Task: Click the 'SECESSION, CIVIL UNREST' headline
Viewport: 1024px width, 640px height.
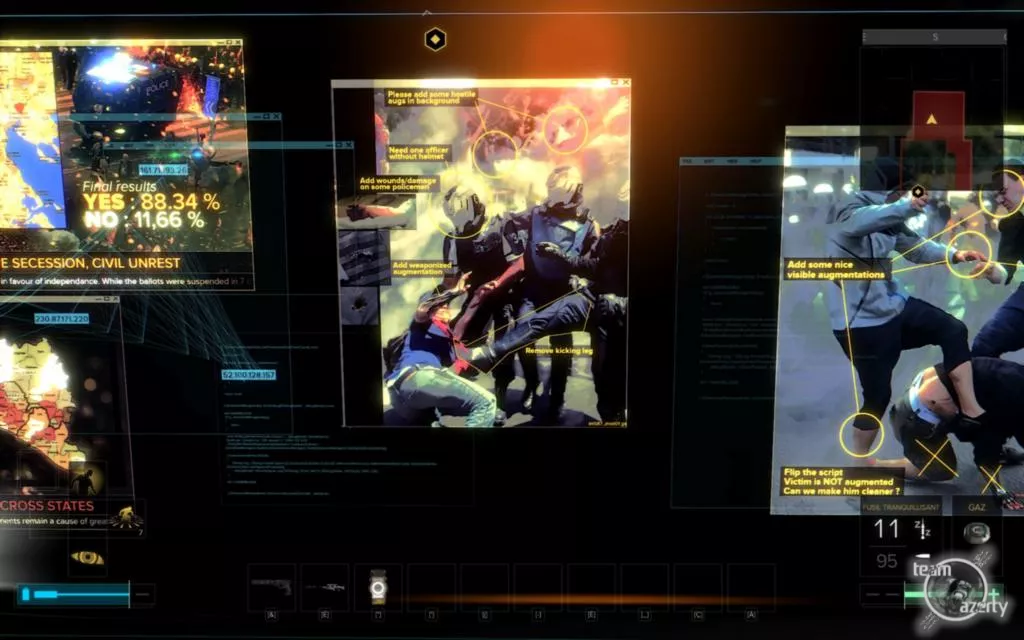Action: click(95, 263)
